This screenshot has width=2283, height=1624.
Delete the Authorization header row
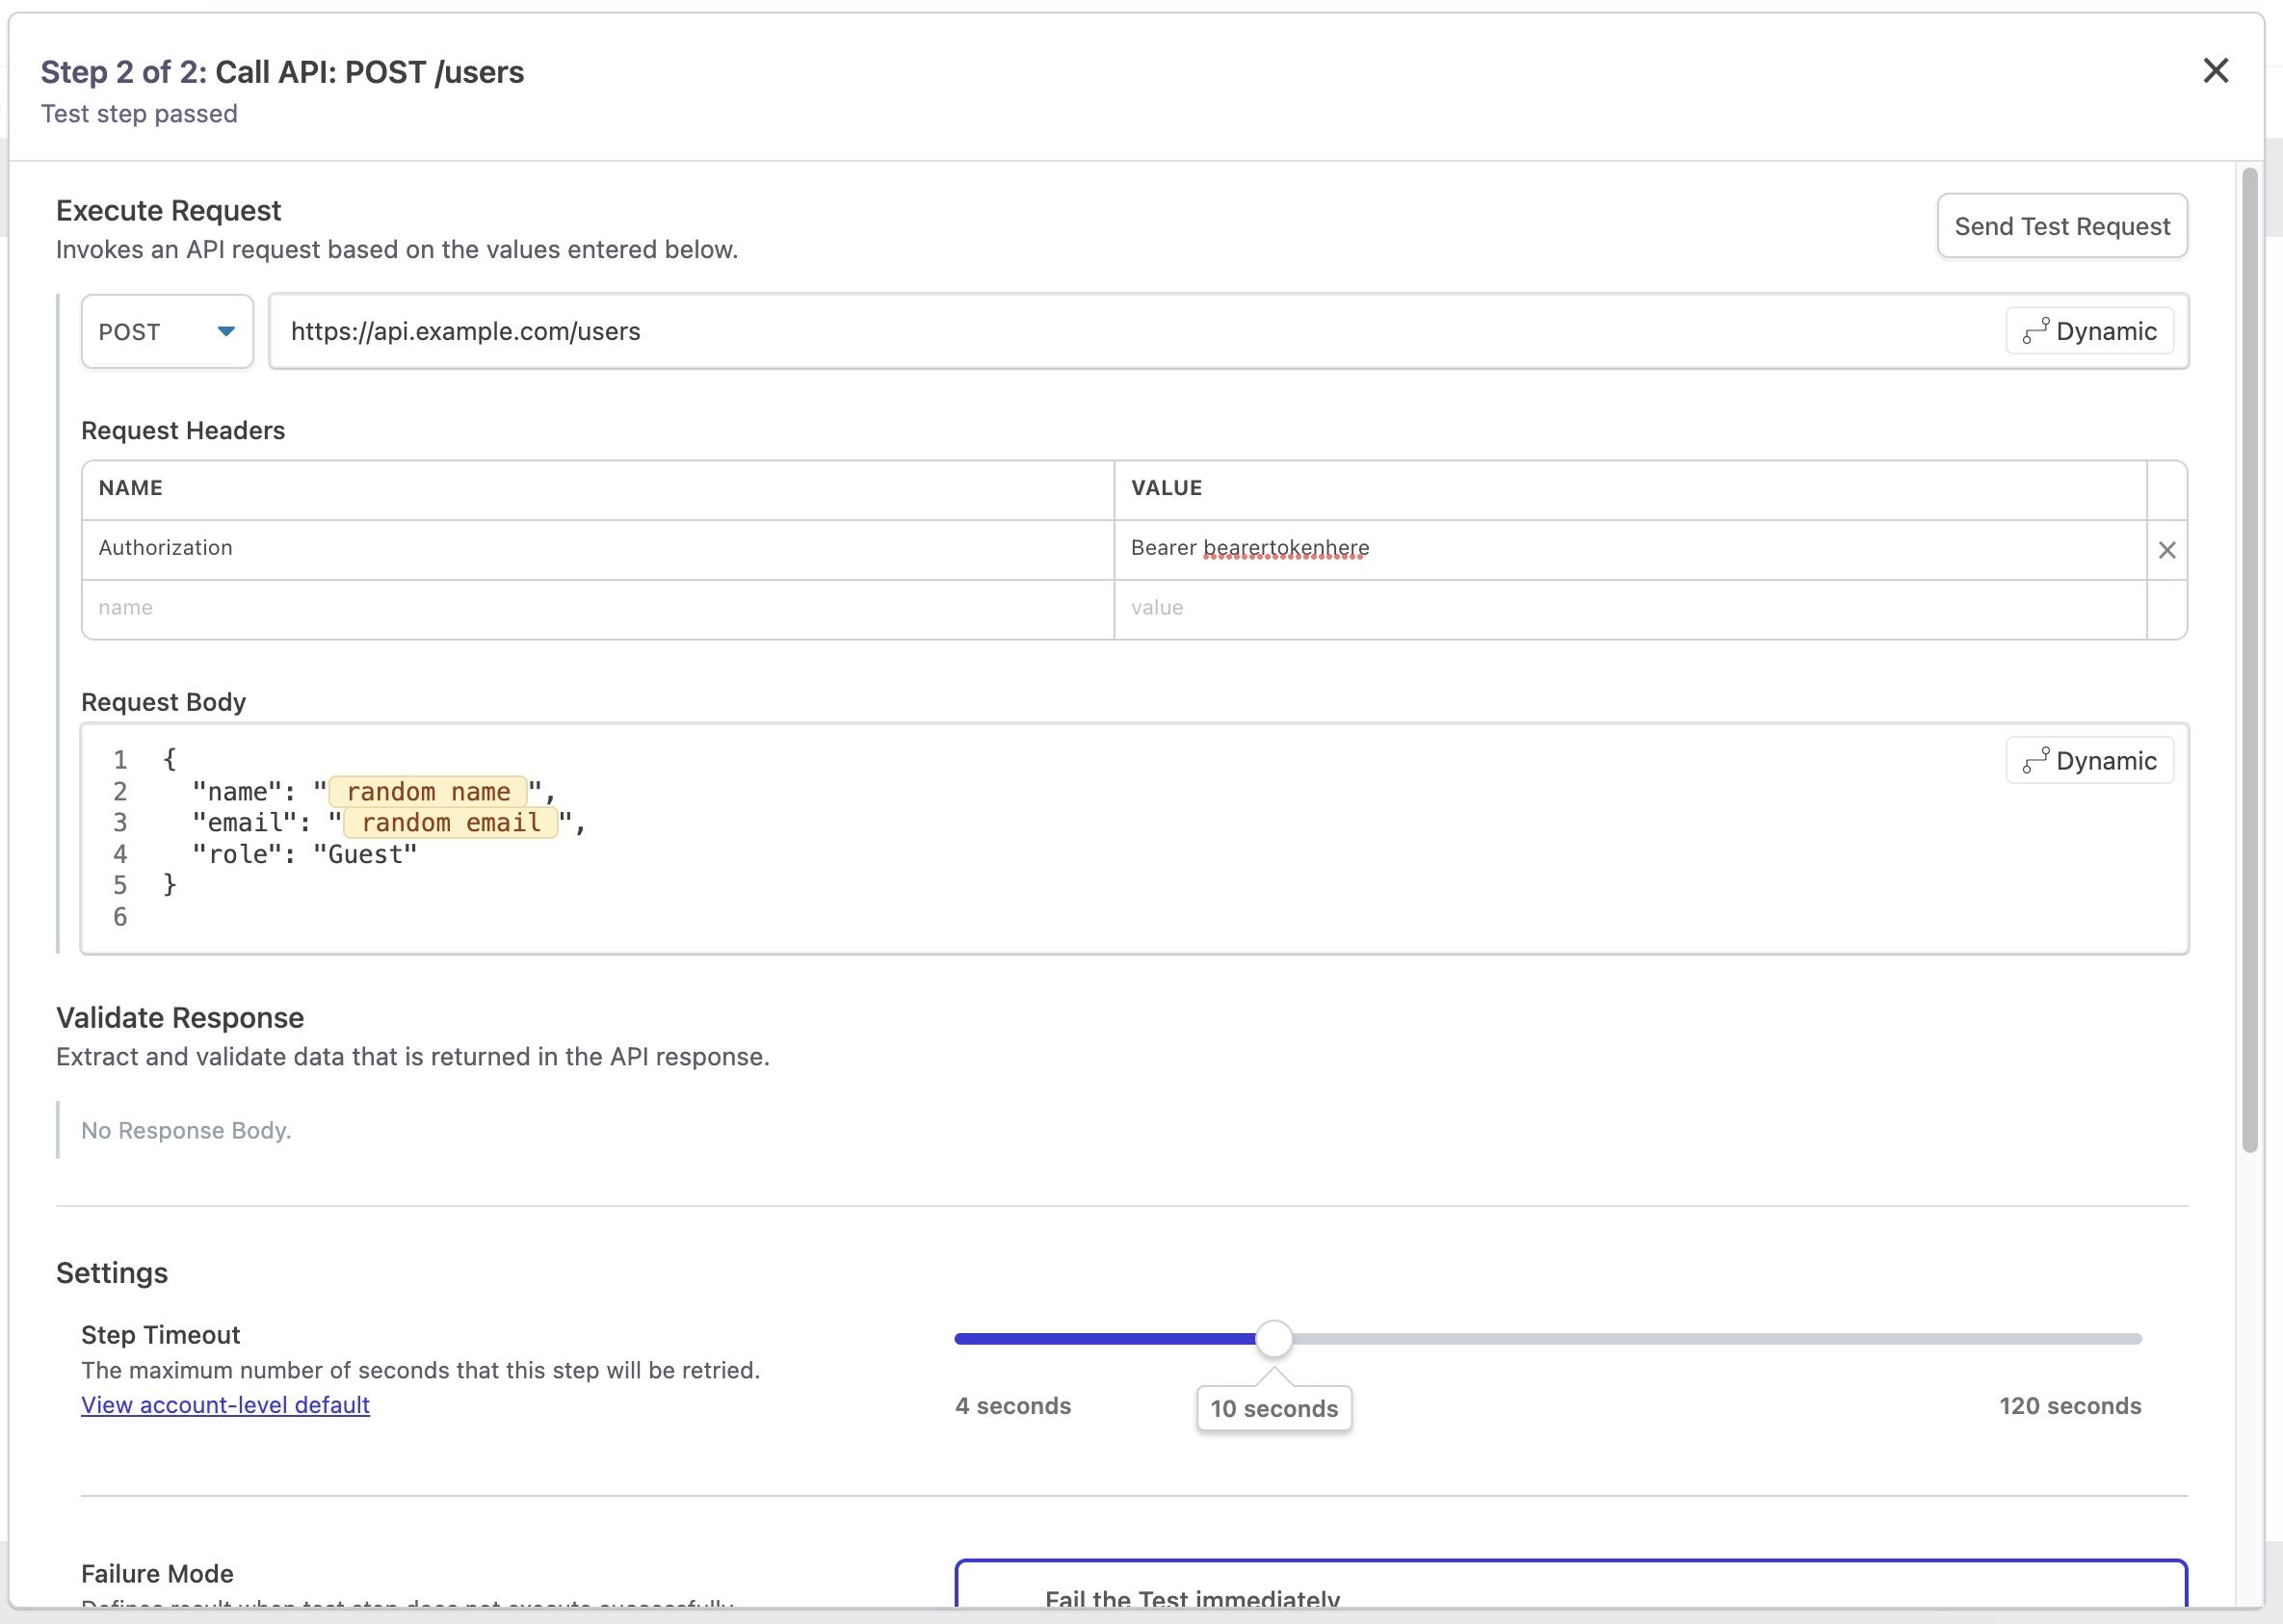[x=2167, y=549]
